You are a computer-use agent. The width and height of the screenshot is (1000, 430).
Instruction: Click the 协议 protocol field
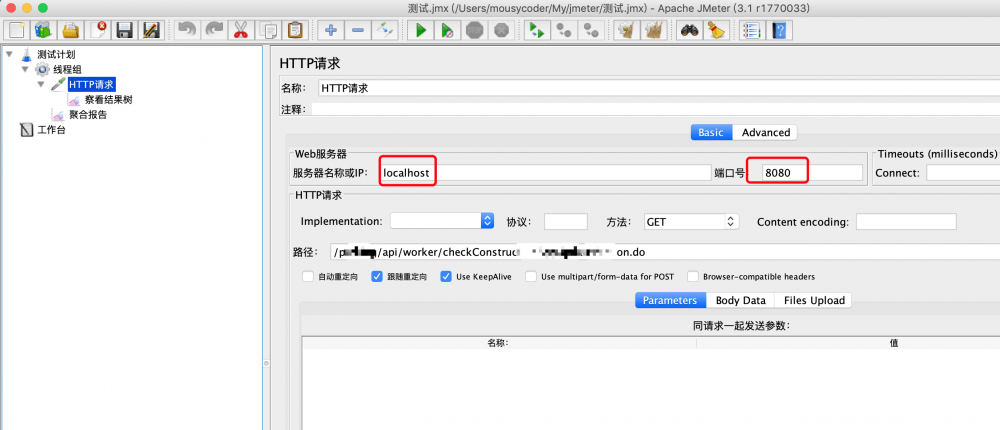coord(566,221)
